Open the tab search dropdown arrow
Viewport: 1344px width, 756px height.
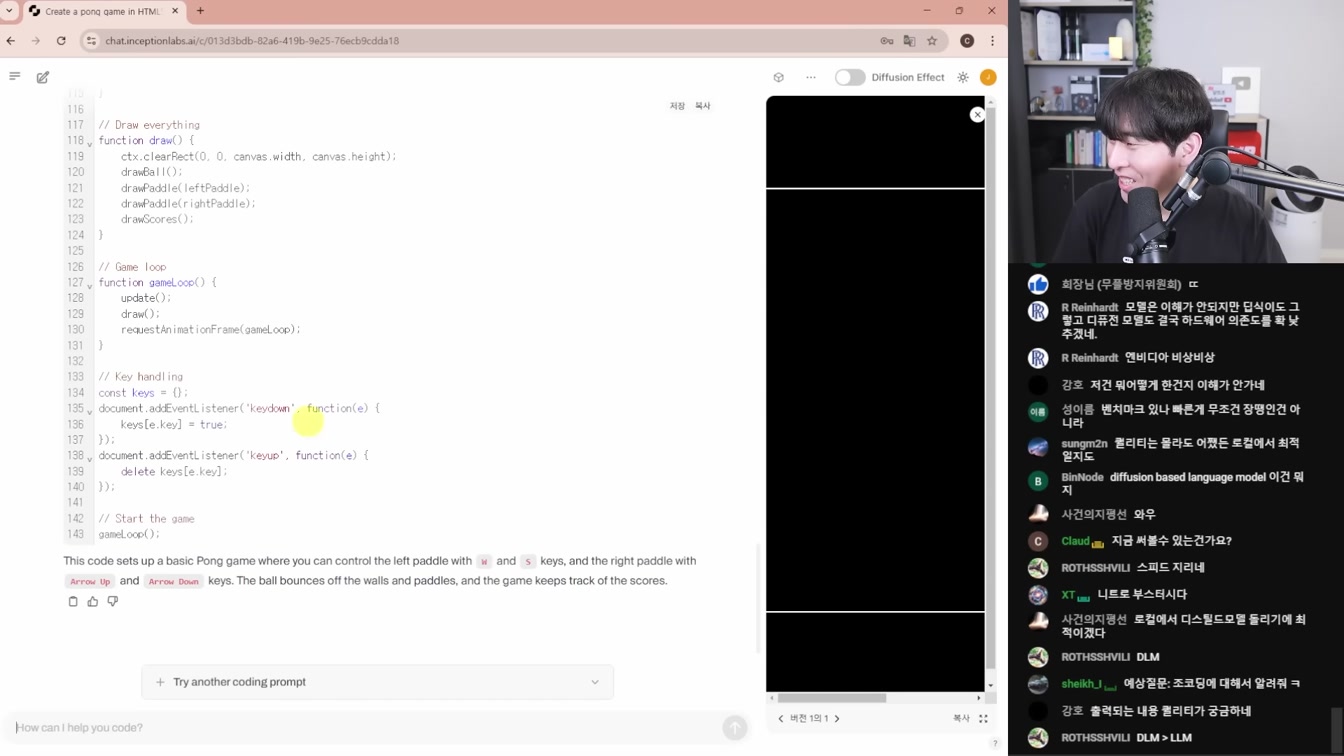(9, 11)
